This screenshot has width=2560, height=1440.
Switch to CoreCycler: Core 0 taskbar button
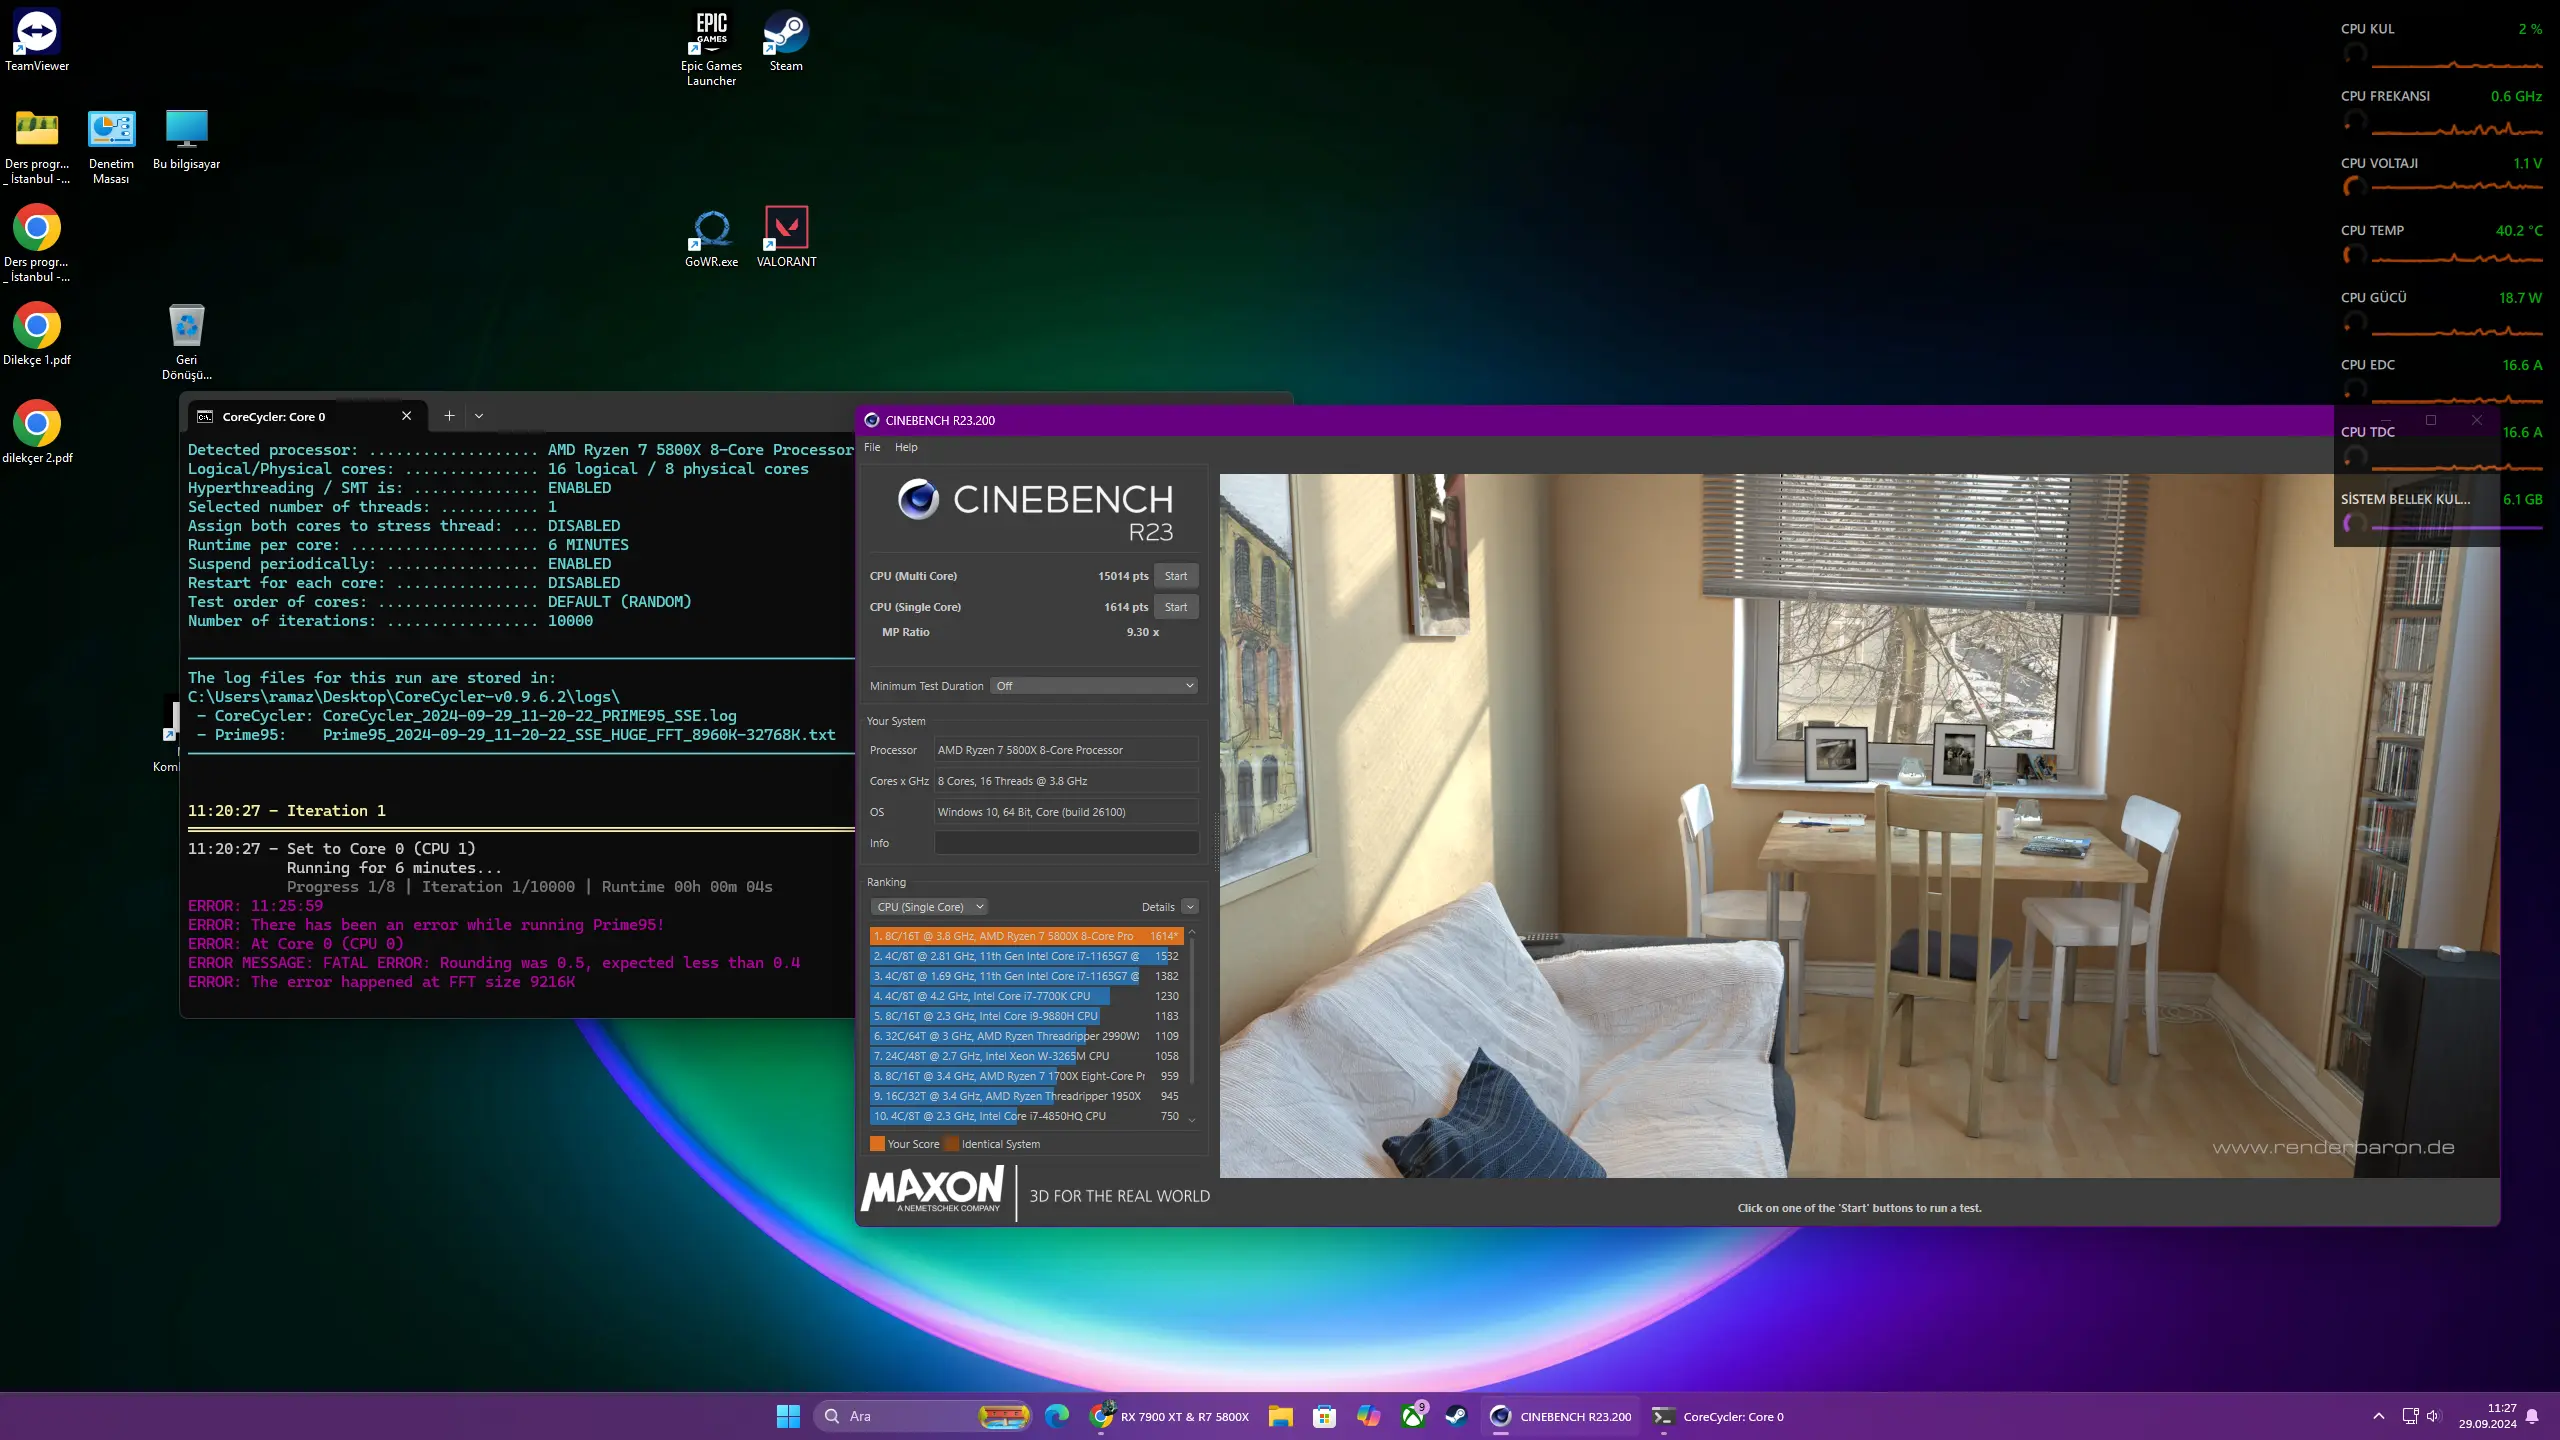1719,1416
